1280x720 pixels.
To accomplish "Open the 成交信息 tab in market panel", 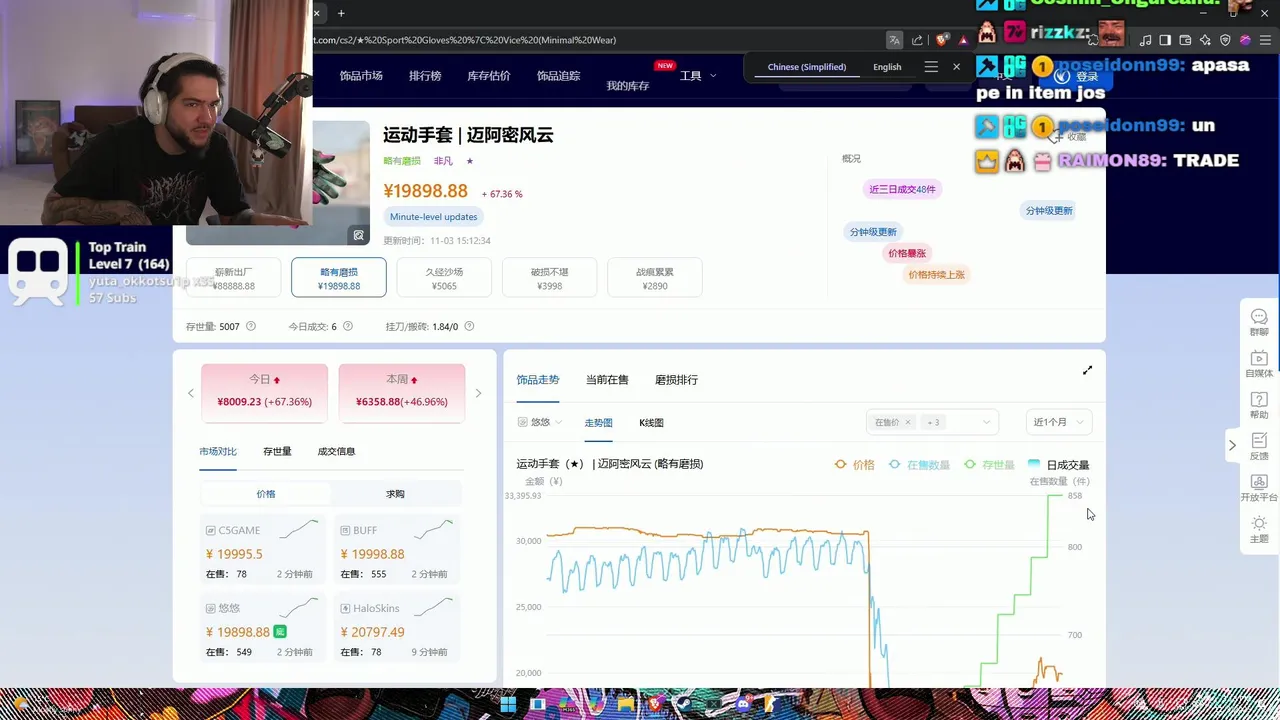I will (336, 452).
